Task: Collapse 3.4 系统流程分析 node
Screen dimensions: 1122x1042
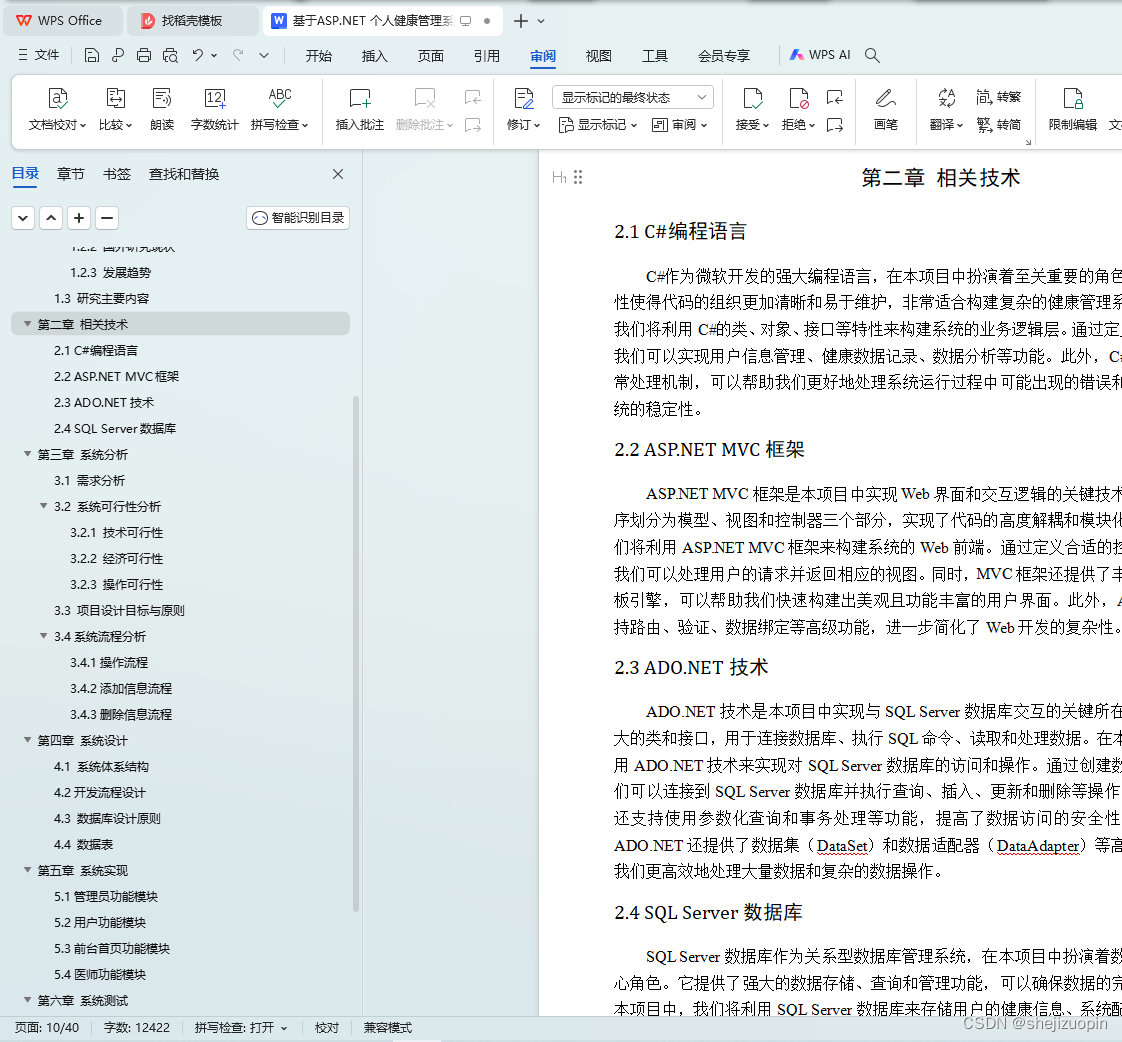Action: pyautogui.click(x=44, y=636)
